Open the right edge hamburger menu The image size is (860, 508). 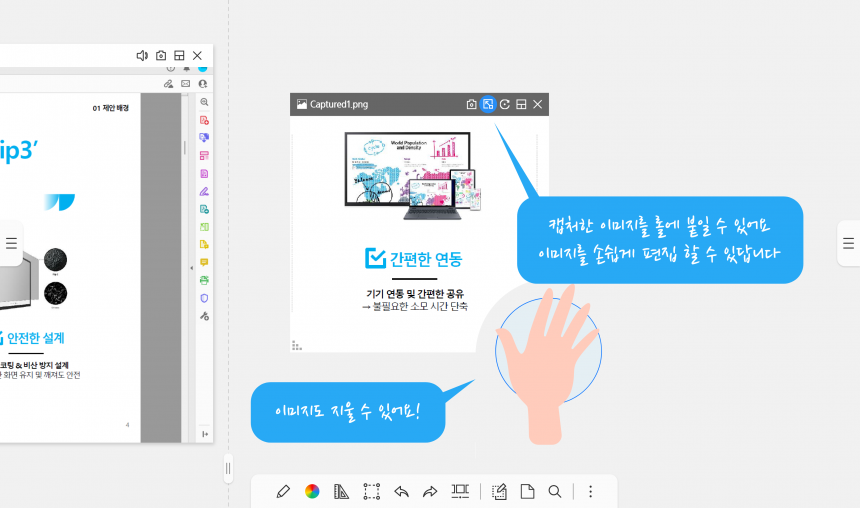tap(848, 244)
